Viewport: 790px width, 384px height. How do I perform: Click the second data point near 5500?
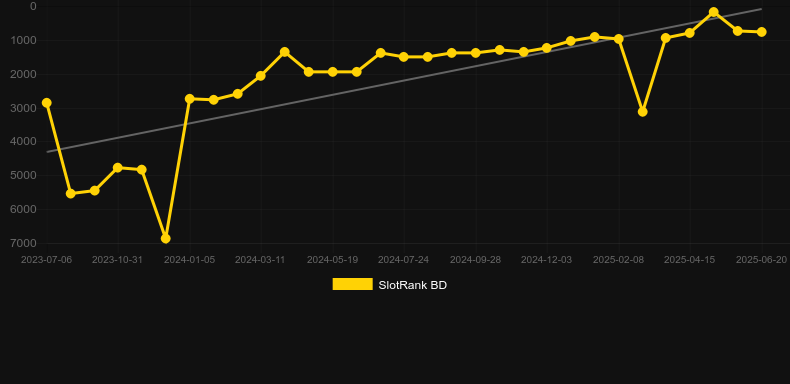click(x=71, y=194)
